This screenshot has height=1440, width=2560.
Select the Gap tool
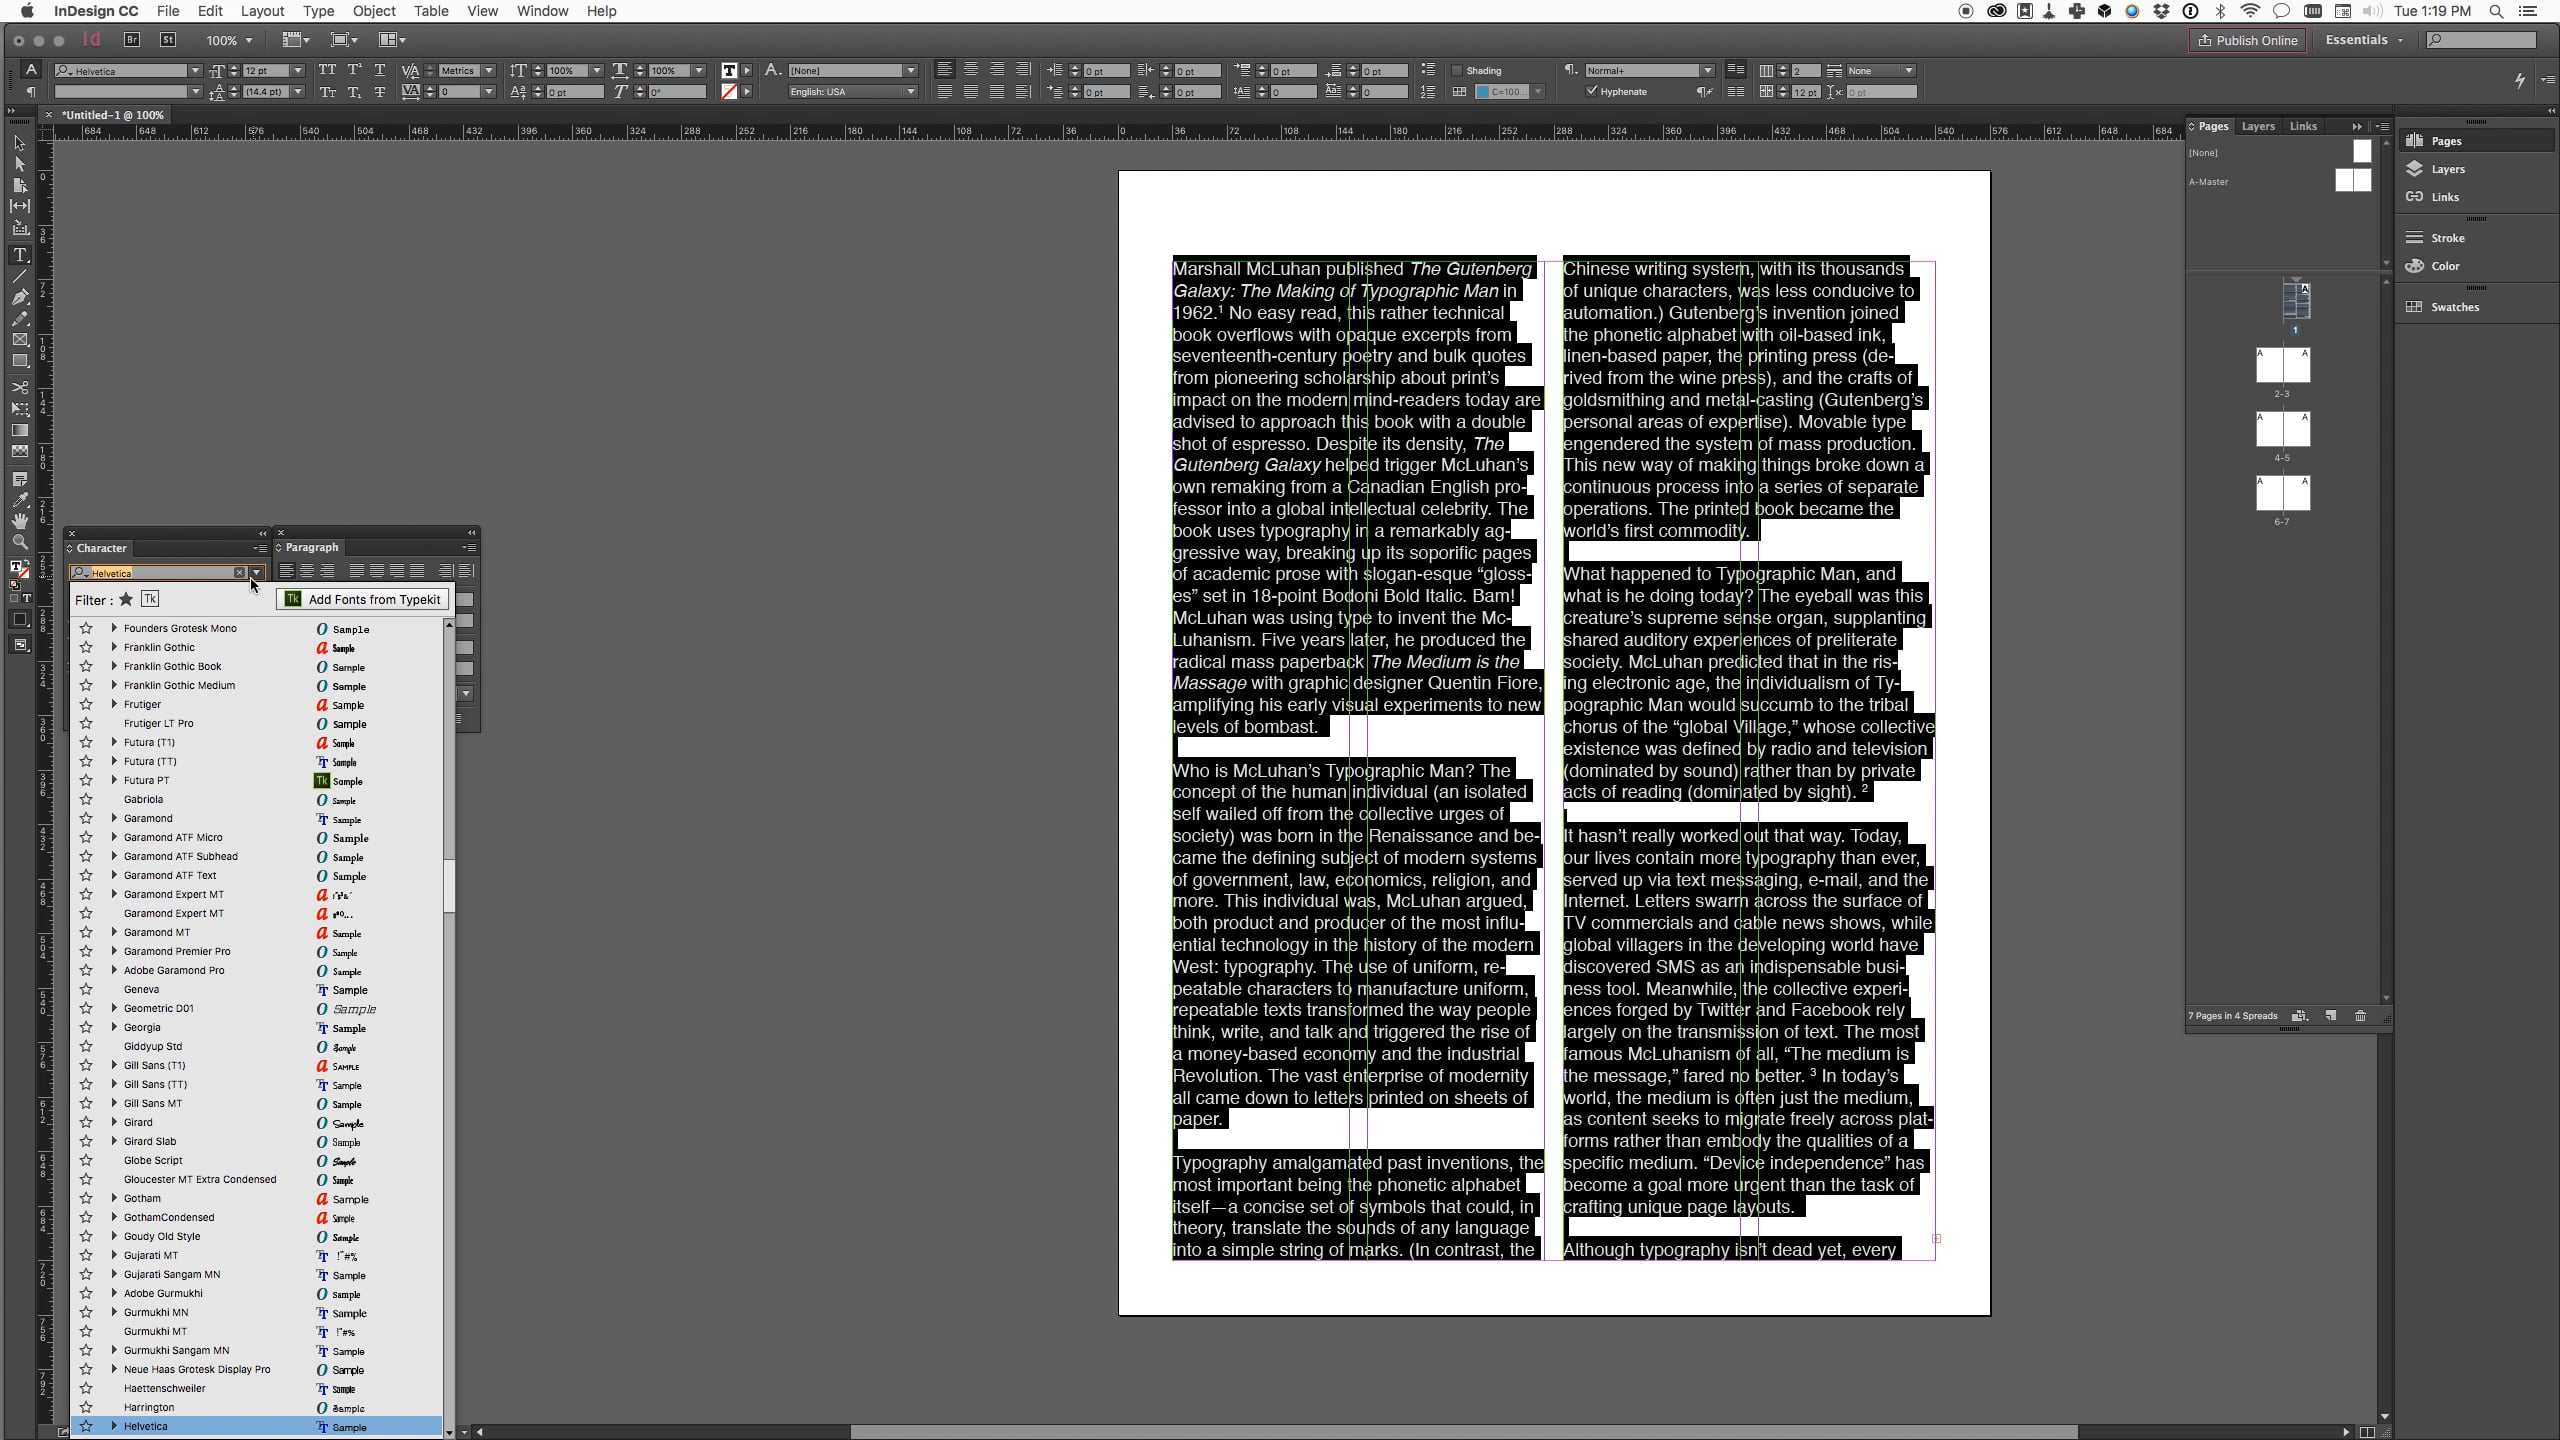click(20, 206)
